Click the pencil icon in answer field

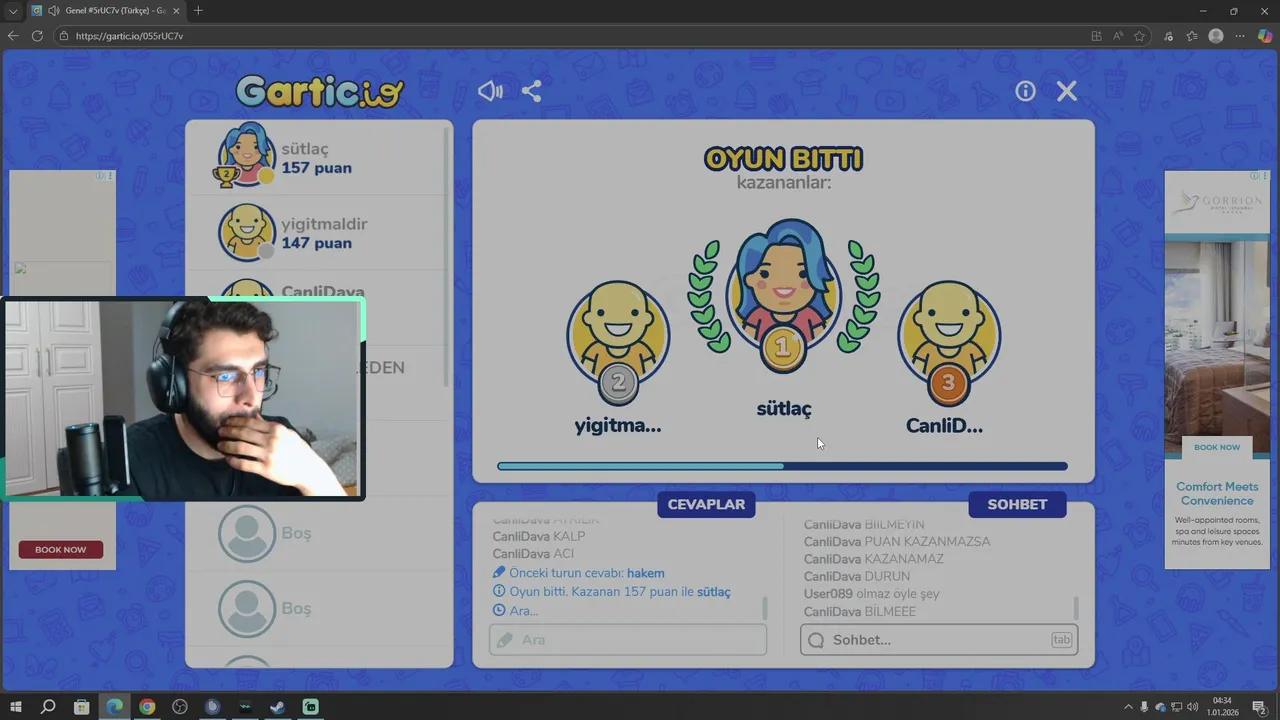pyautogui.click(x=505, y=640)
